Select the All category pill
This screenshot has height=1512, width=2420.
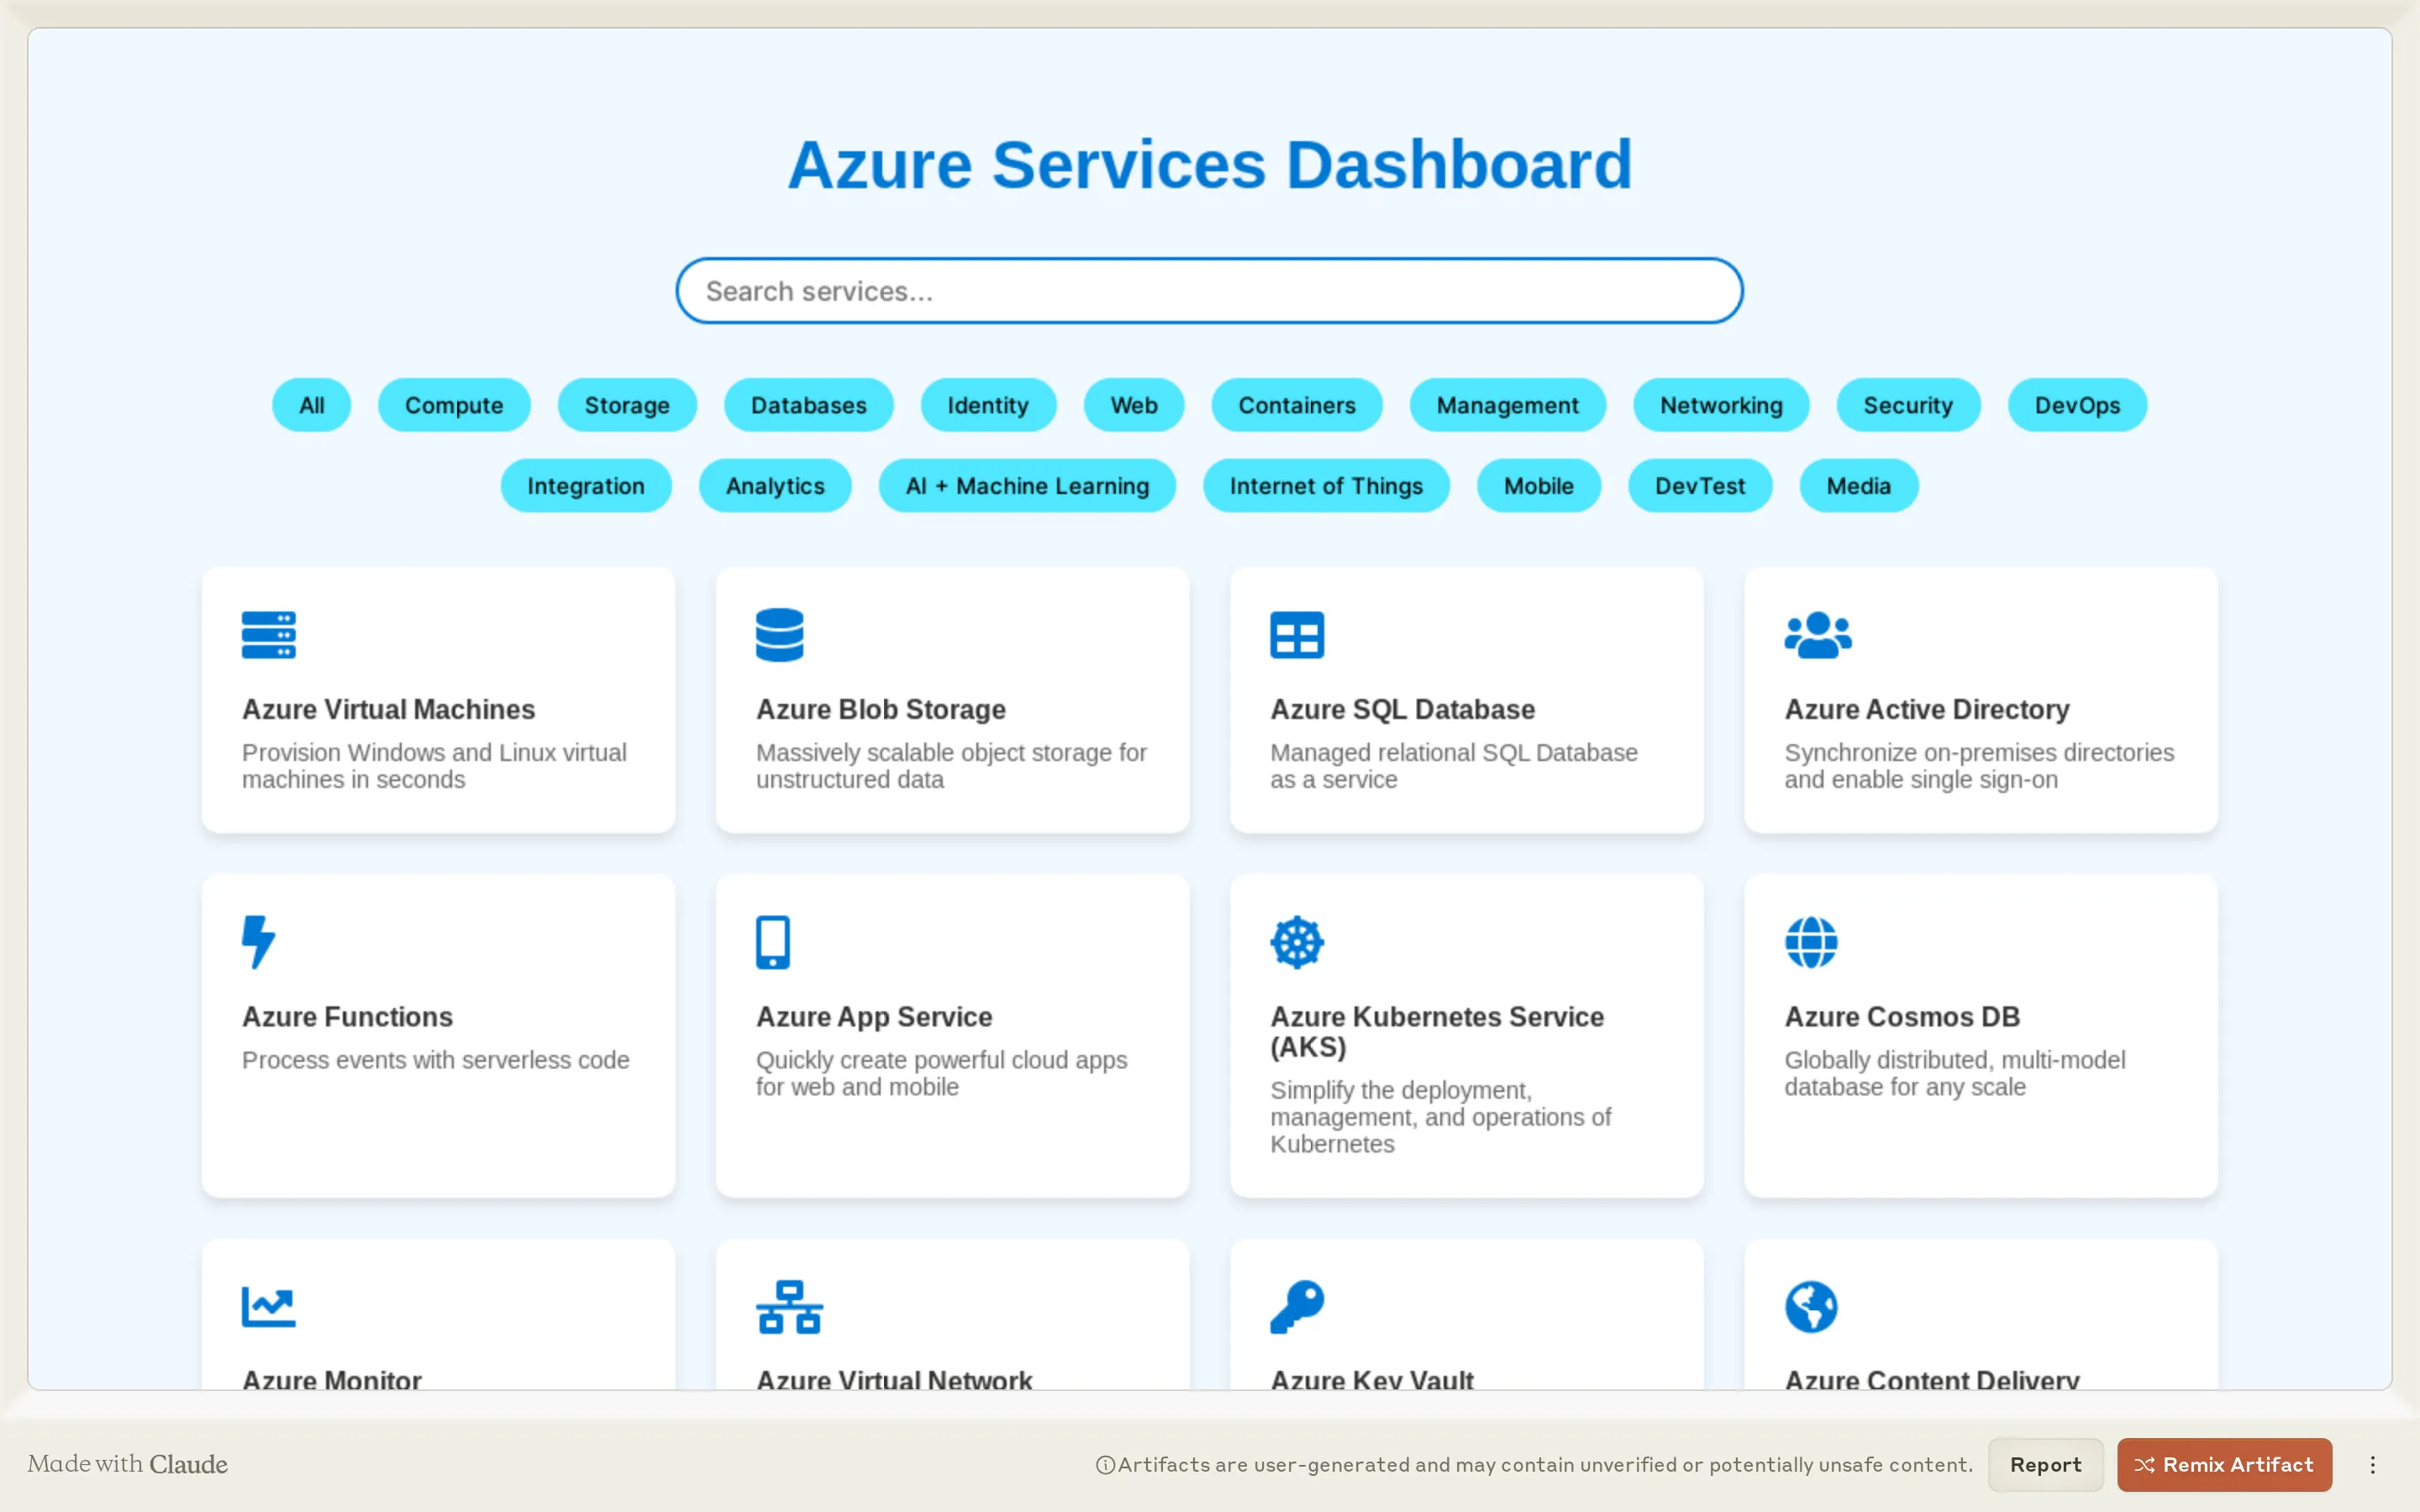pyautogui.click(x=311, y=405)
